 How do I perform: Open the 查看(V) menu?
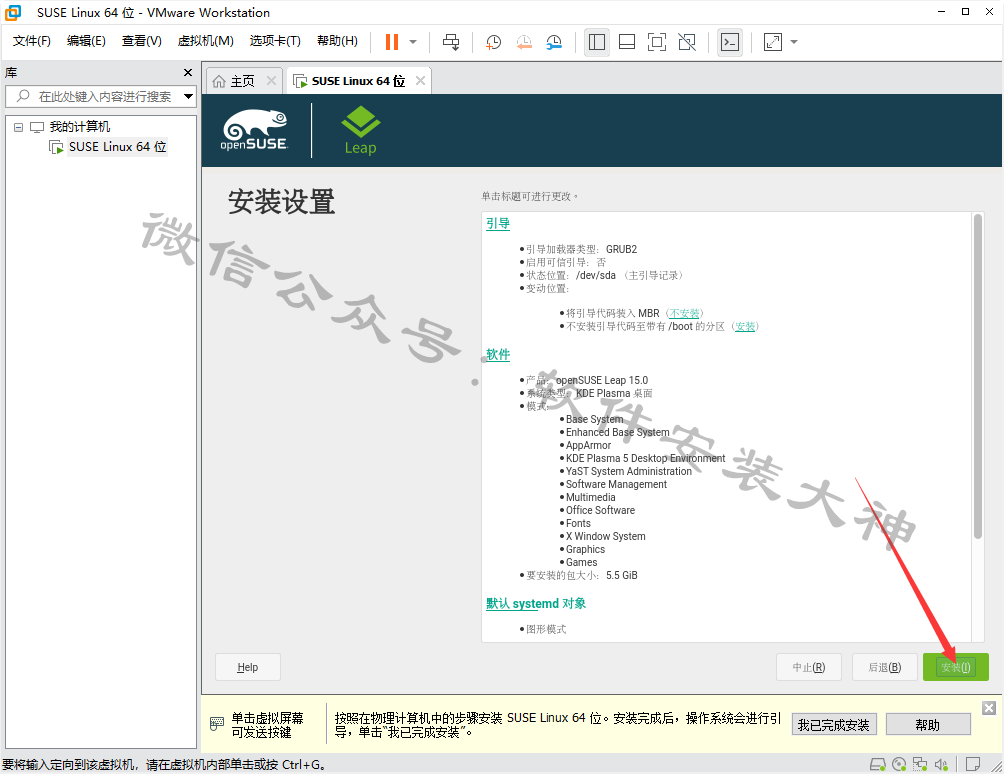coord(142,41)
